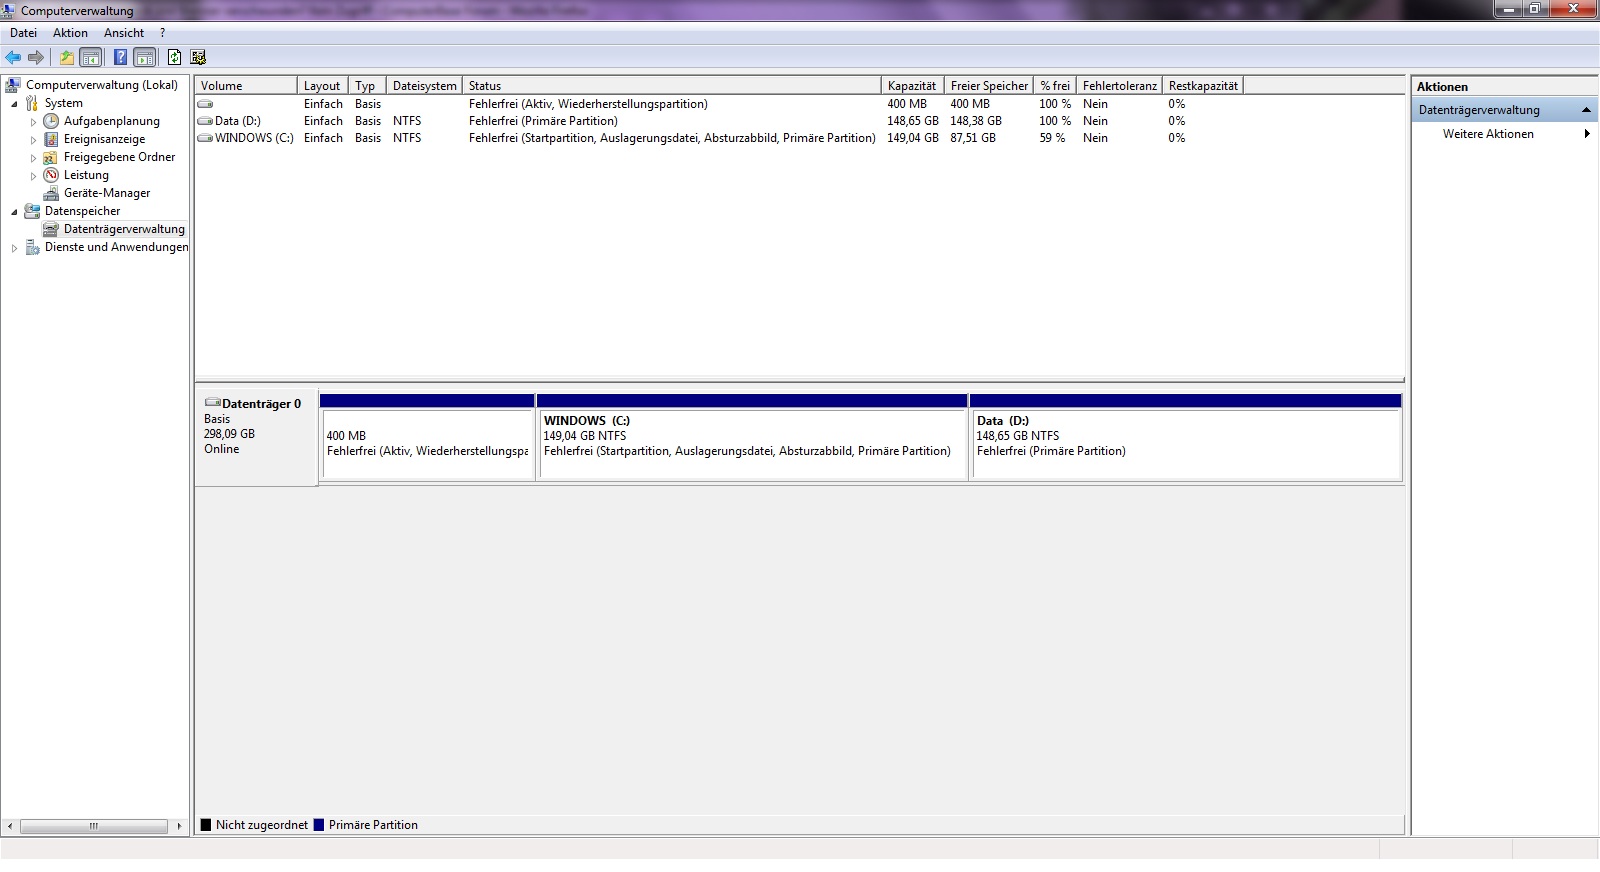The width and height of the screenshot is (1600, 872).
Task: Expand the Leistung tree node
Action: pos(33,176)
